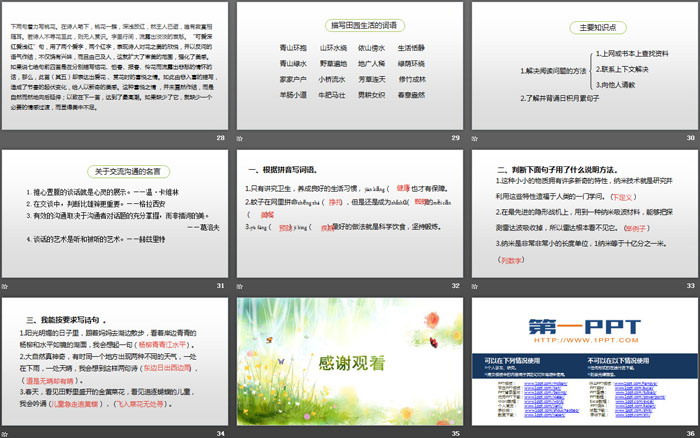
Task: Click the animation star icon under slide 30
Action: click(475, 138)
